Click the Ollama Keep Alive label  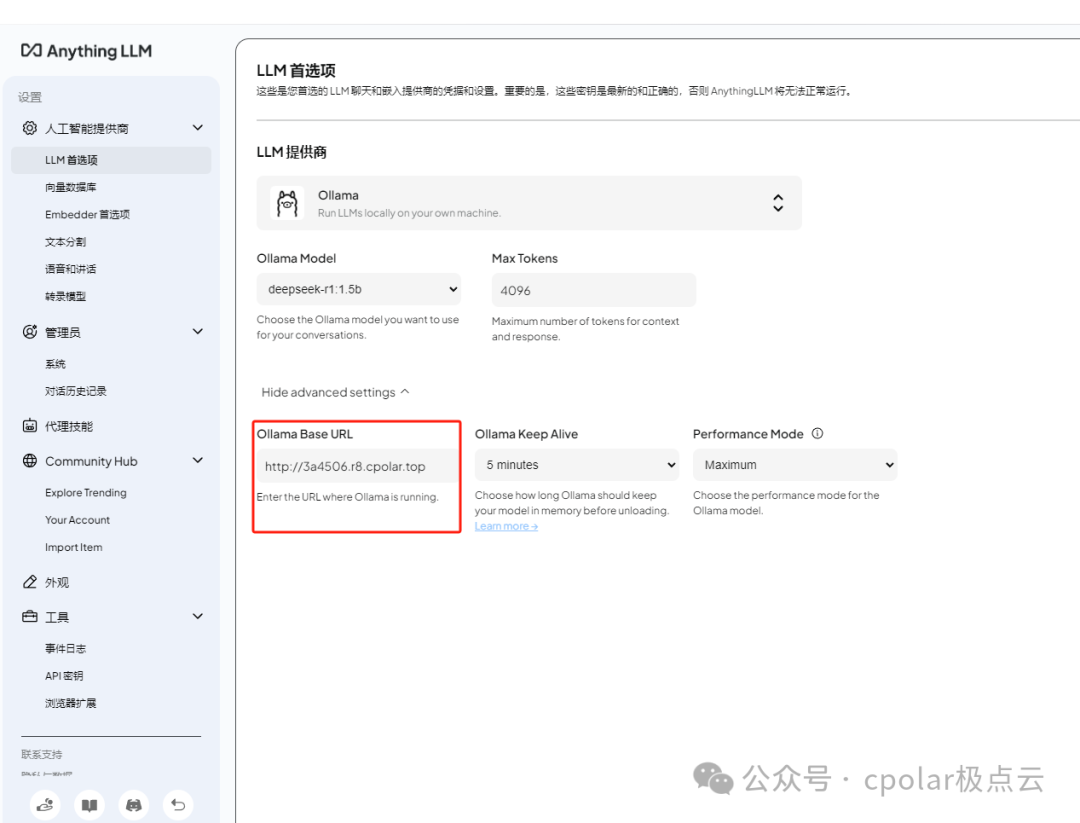[526, 434]
